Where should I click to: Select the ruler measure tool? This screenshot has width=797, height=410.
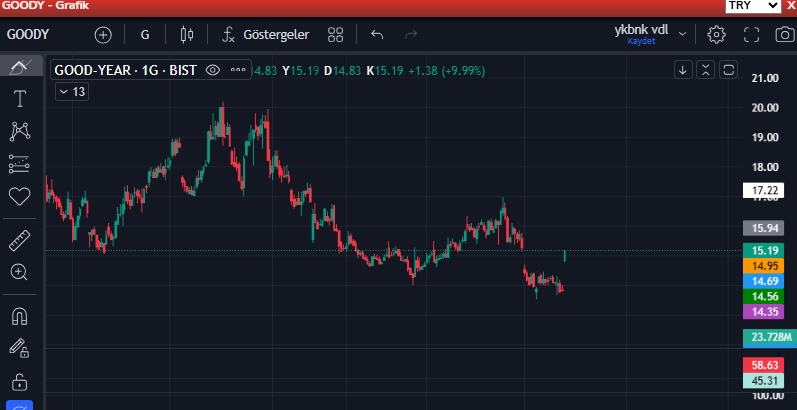(x=20, y=240)
